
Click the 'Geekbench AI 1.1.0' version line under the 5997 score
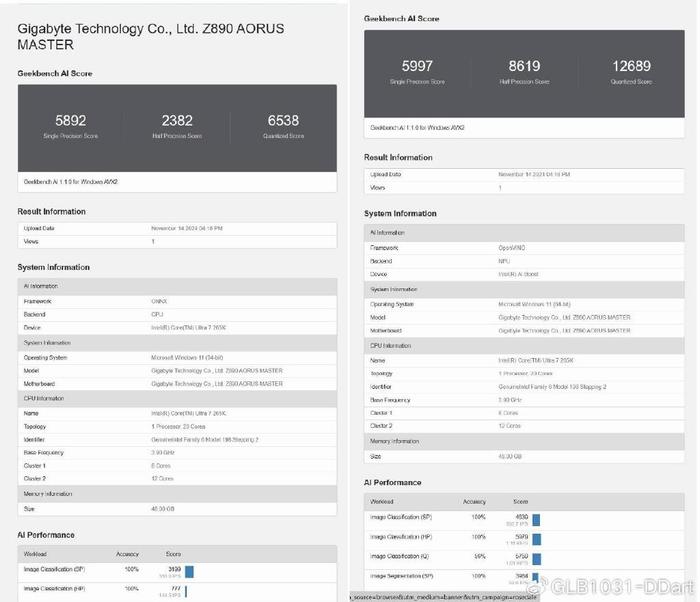coord(417,128)
